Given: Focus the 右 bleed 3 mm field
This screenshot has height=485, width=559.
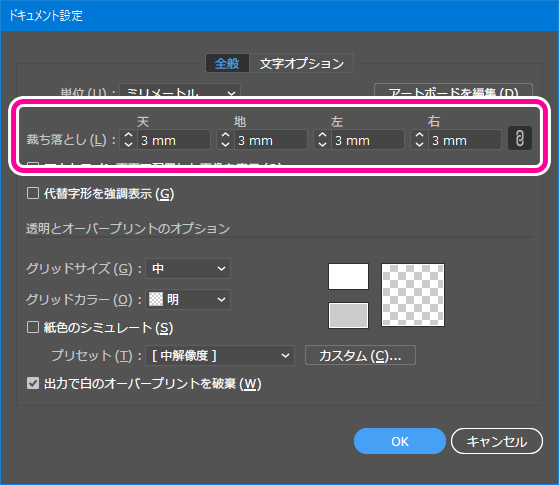Looking at the screenshot, I should coord(465,139).
